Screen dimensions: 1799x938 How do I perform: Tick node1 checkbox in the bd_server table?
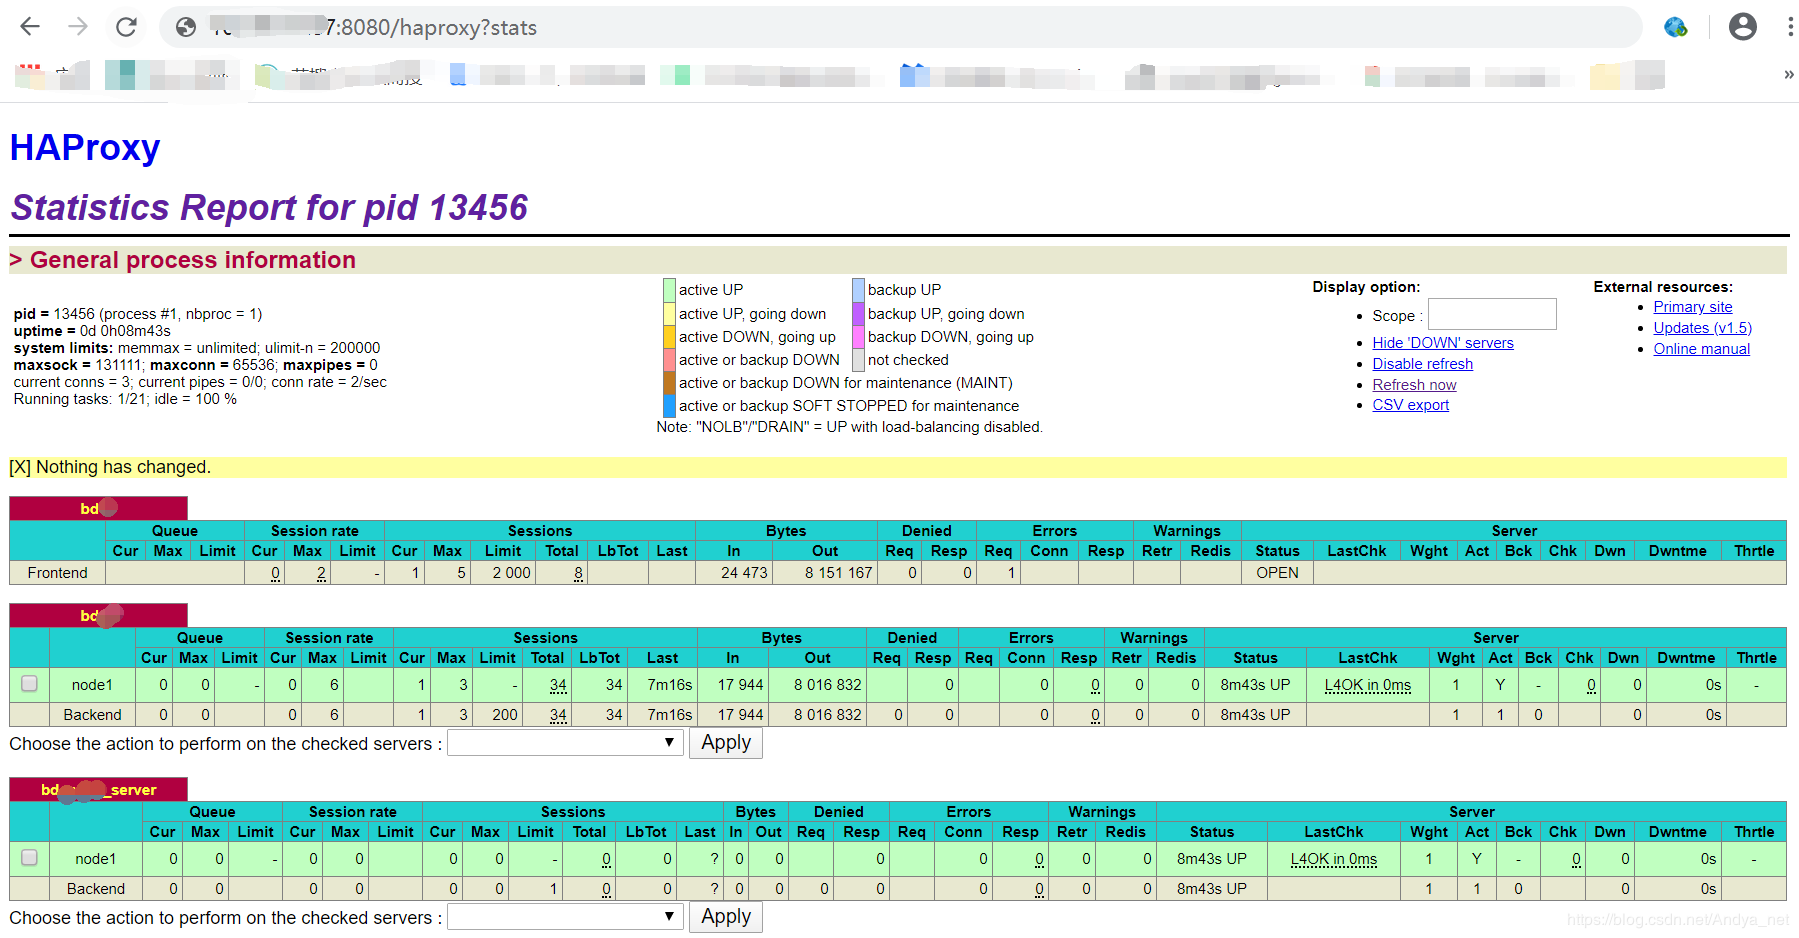pos(30,858)
